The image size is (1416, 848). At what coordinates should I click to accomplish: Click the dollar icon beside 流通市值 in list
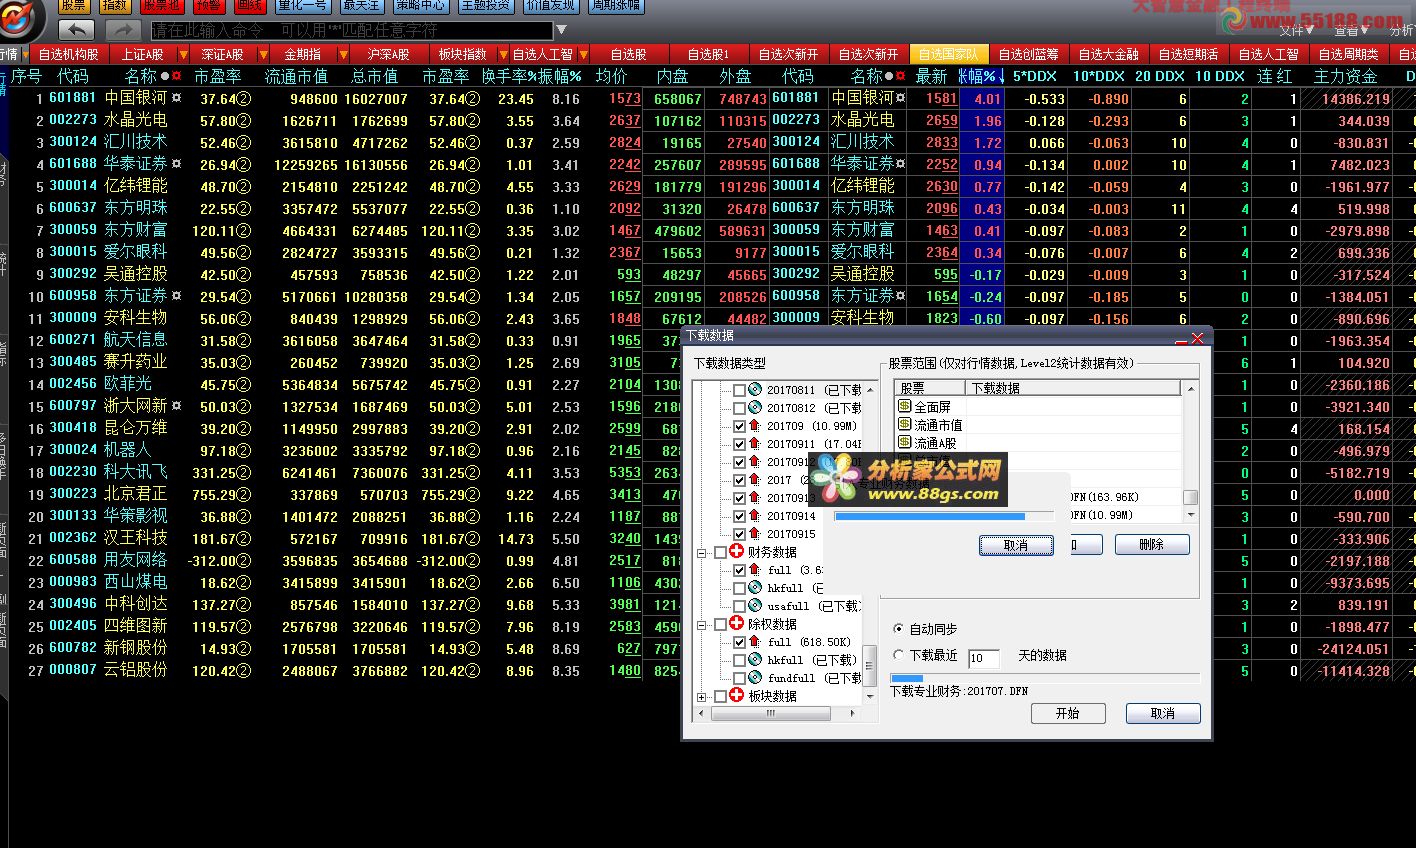coord(905,425)
